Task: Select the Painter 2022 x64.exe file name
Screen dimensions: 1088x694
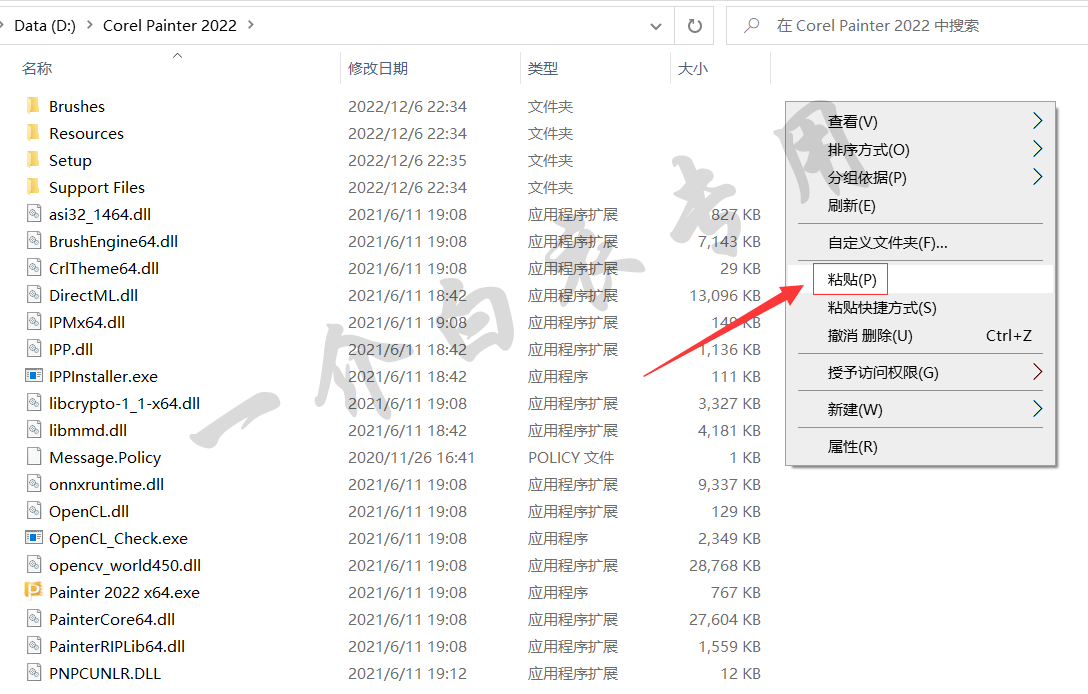Action: 124,592
